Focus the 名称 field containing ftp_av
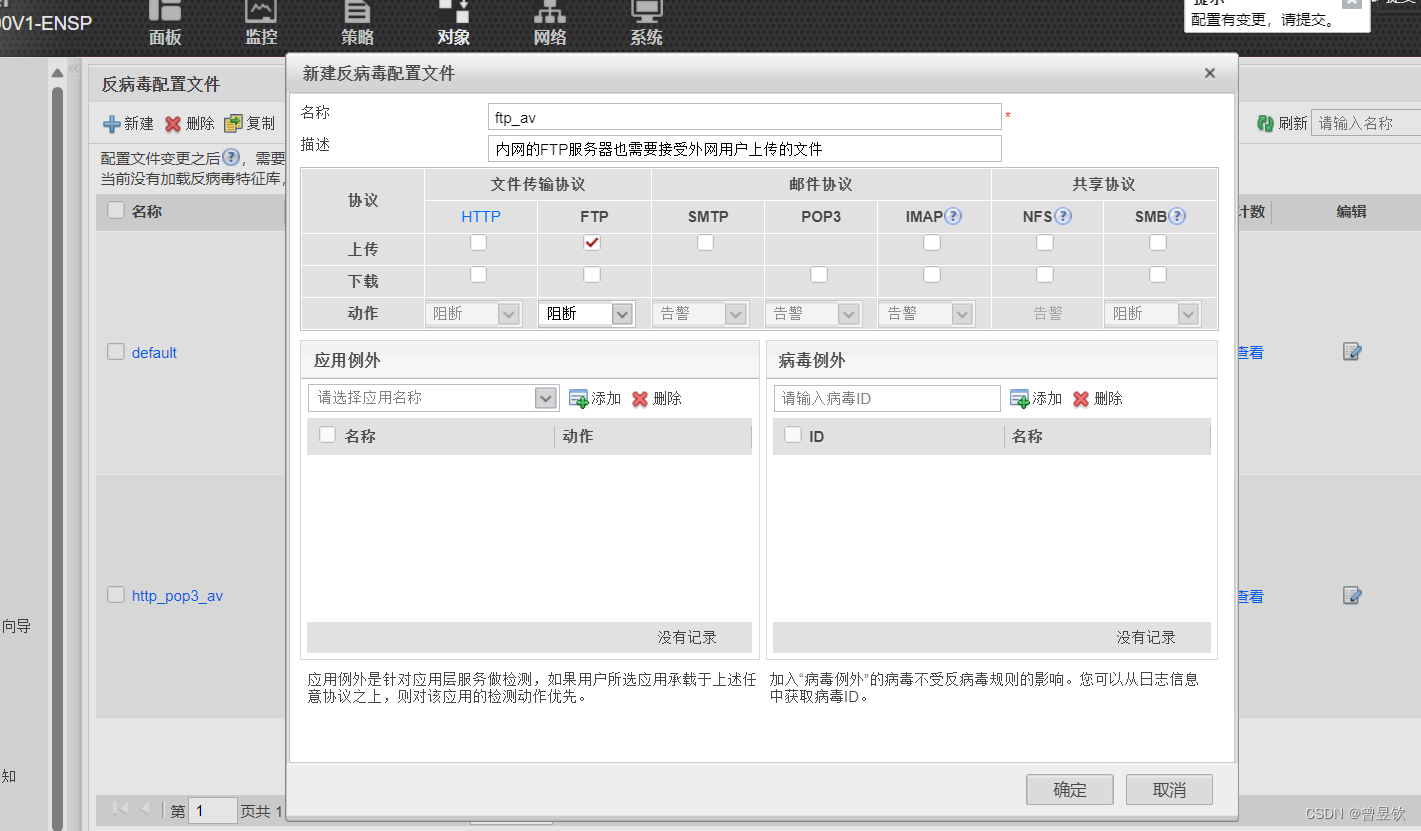1421x831 pixels. (x=745, y=117)
